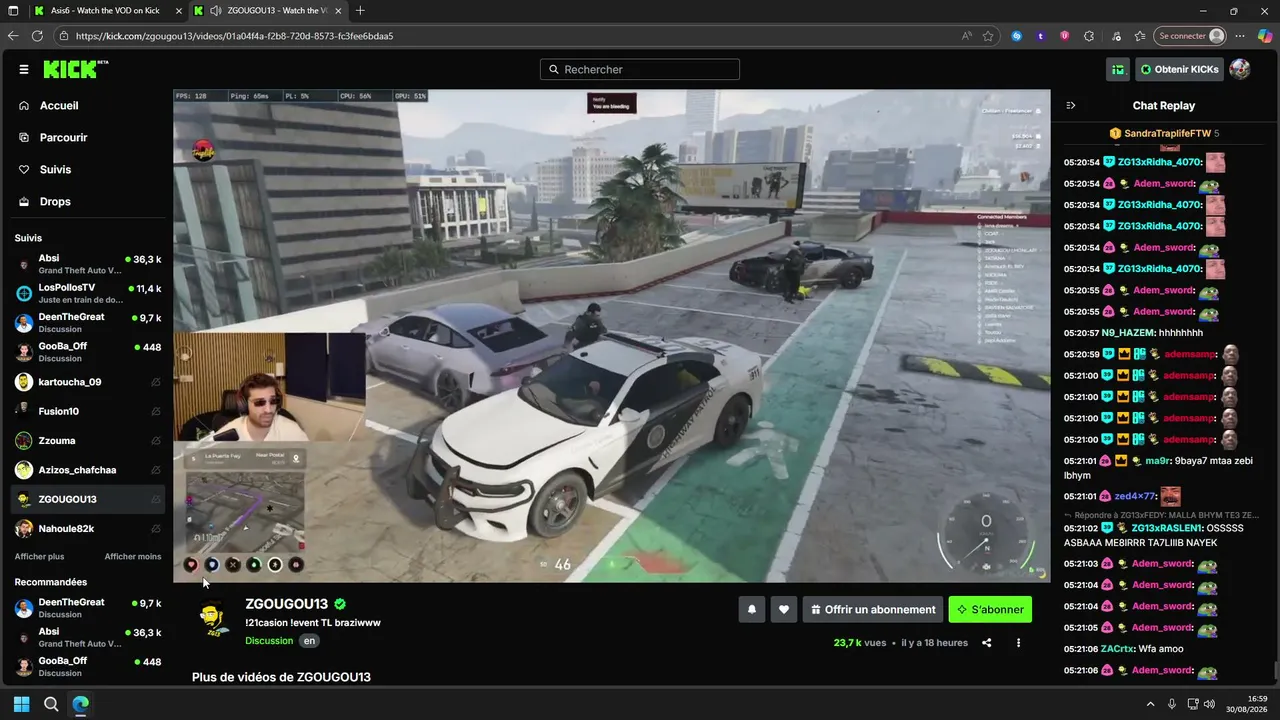Enable notifications with the bell icon
1280x720 pixels.
752,609
